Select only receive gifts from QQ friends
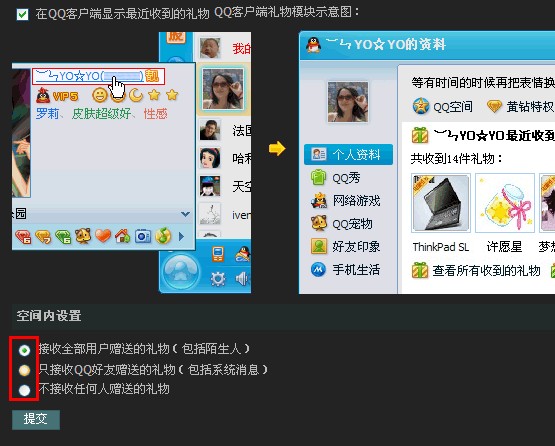The width and height of the screenshot is (555, 446). pyautogui.click(x=24, y=370)
